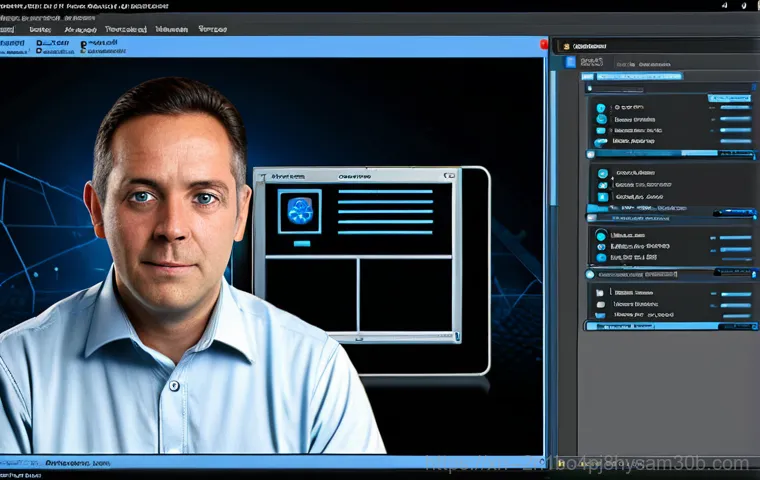
Task: Click the cyan circle icon of the first list row
Action: (601, 108)
